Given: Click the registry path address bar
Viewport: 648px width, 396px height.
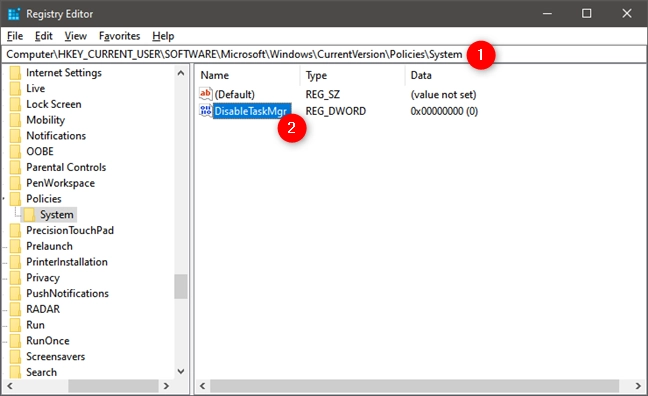Looking at the screenshot, I should point(324,55).
